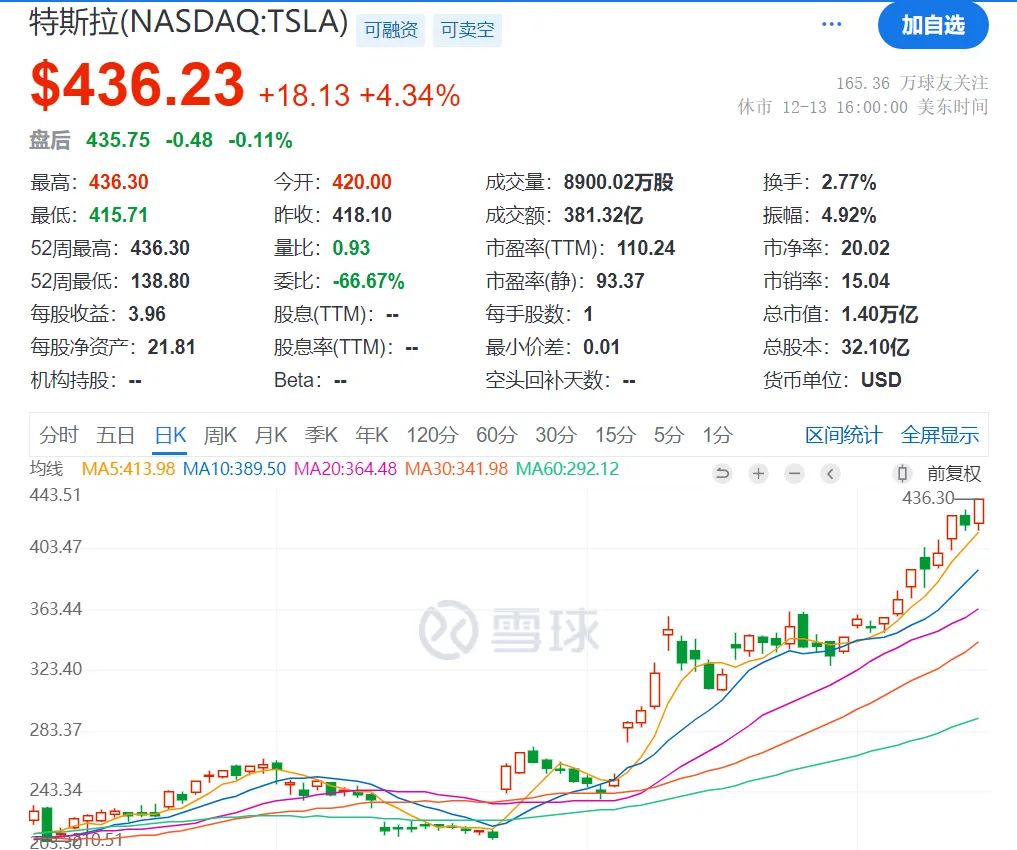
Task: Switch to the 分时 intraday tab
Action: pyautogui.click(x=59, y=435)
